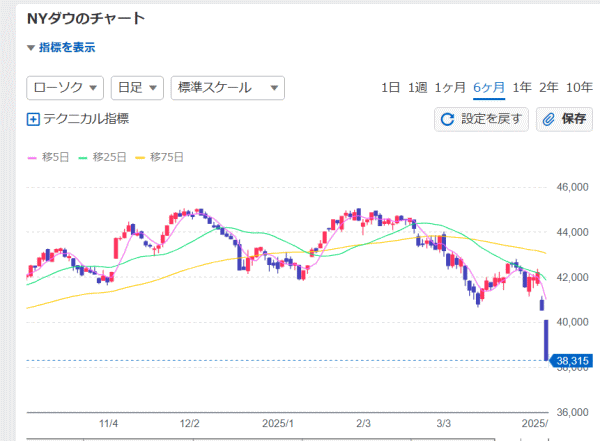Open the ローソク chart type dropdown
Image resolution: width=600 pixels, height=441 pixels.
[65, 88]
